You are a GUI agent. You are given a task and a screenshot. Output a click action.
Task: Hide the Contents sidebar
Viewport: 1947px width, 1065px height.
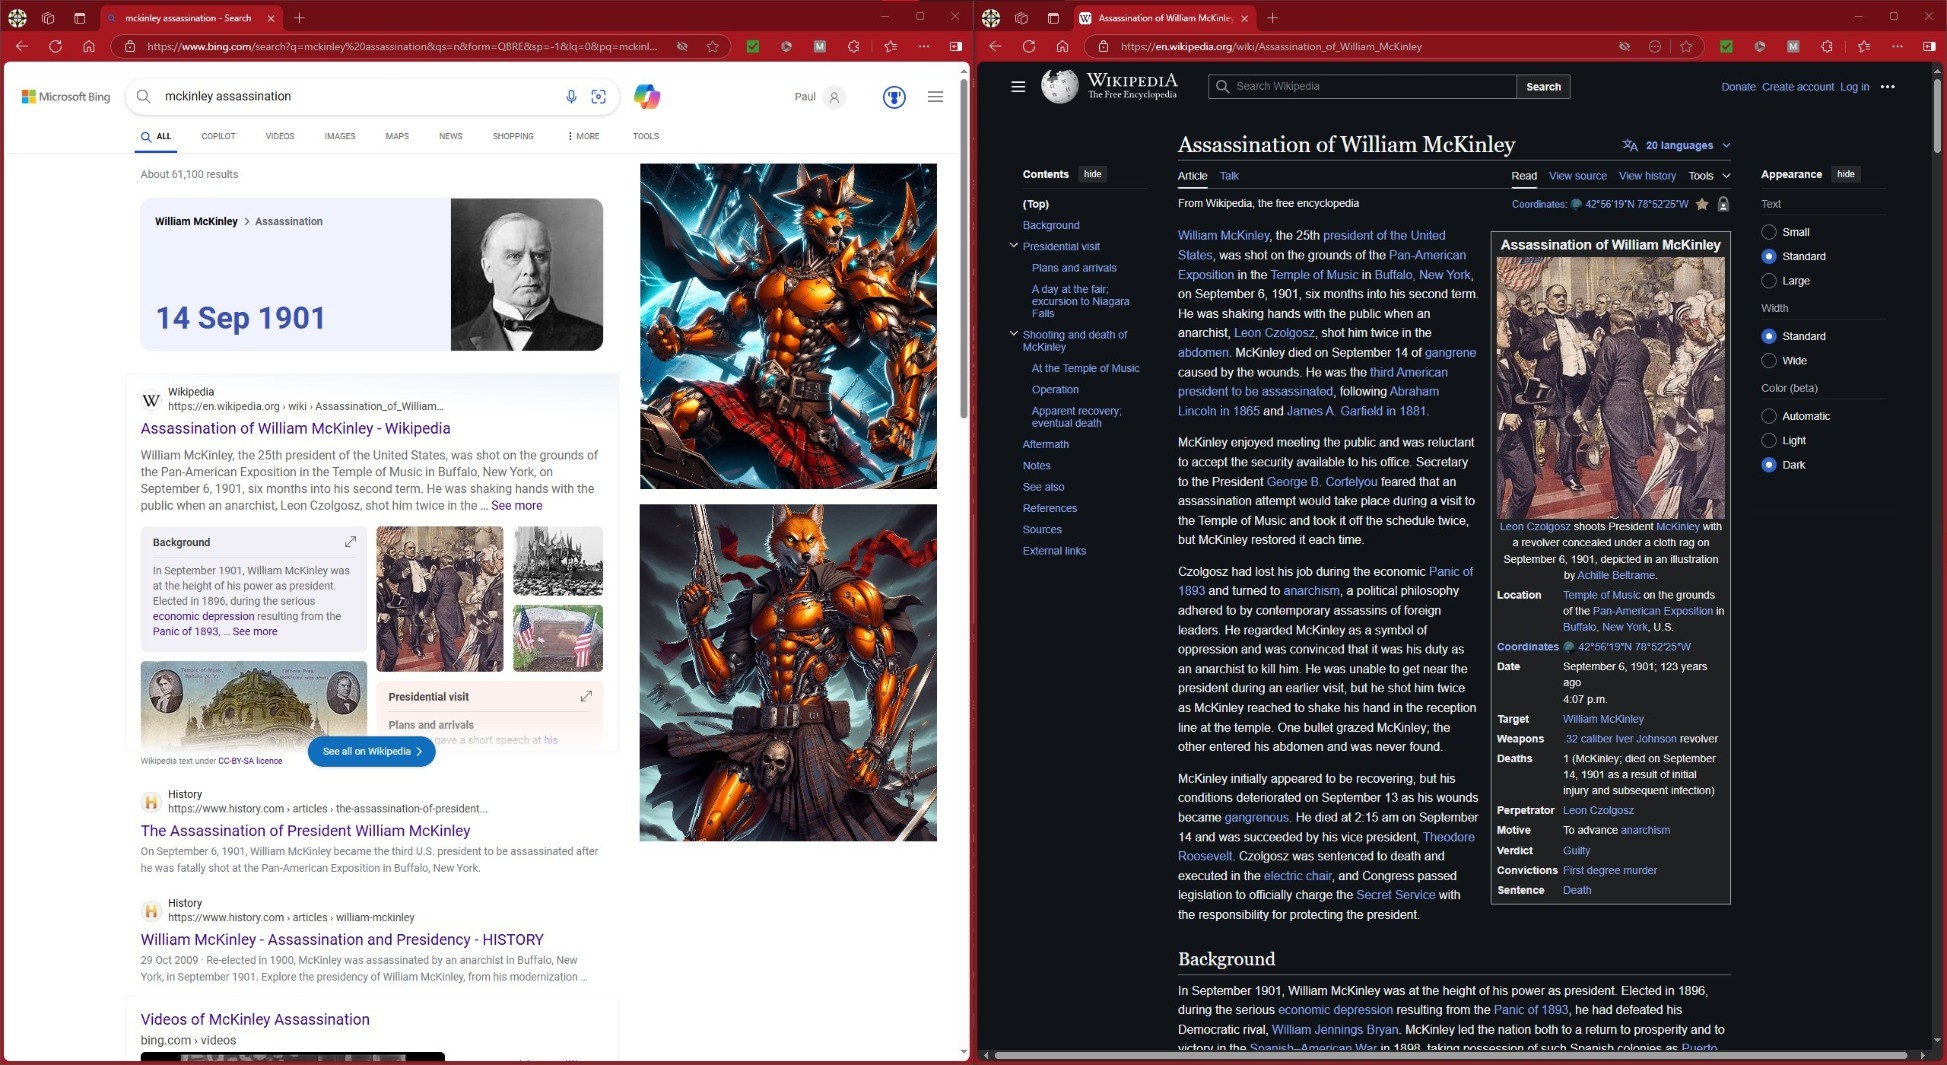pyautogui.click(x=1092, y=174)
